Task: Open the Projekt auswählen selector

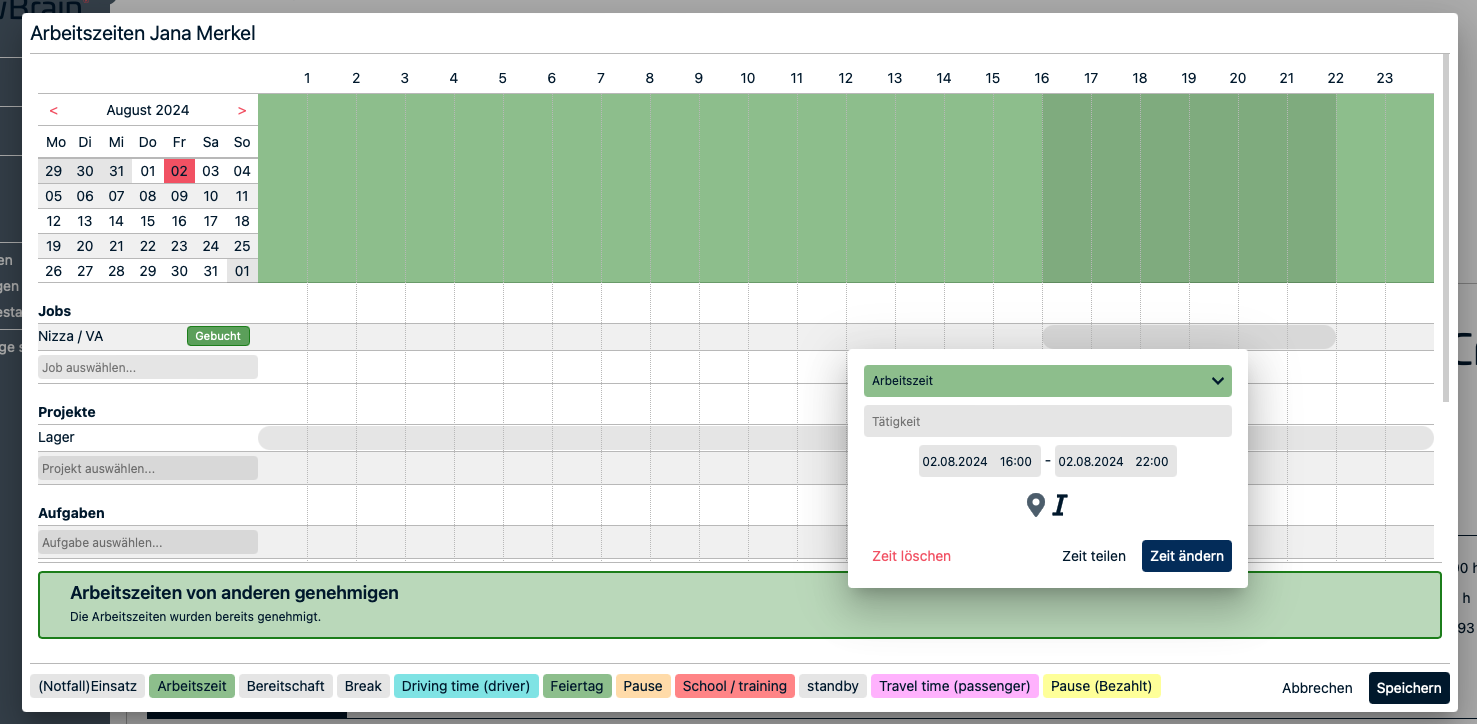Action: (148, 469)
